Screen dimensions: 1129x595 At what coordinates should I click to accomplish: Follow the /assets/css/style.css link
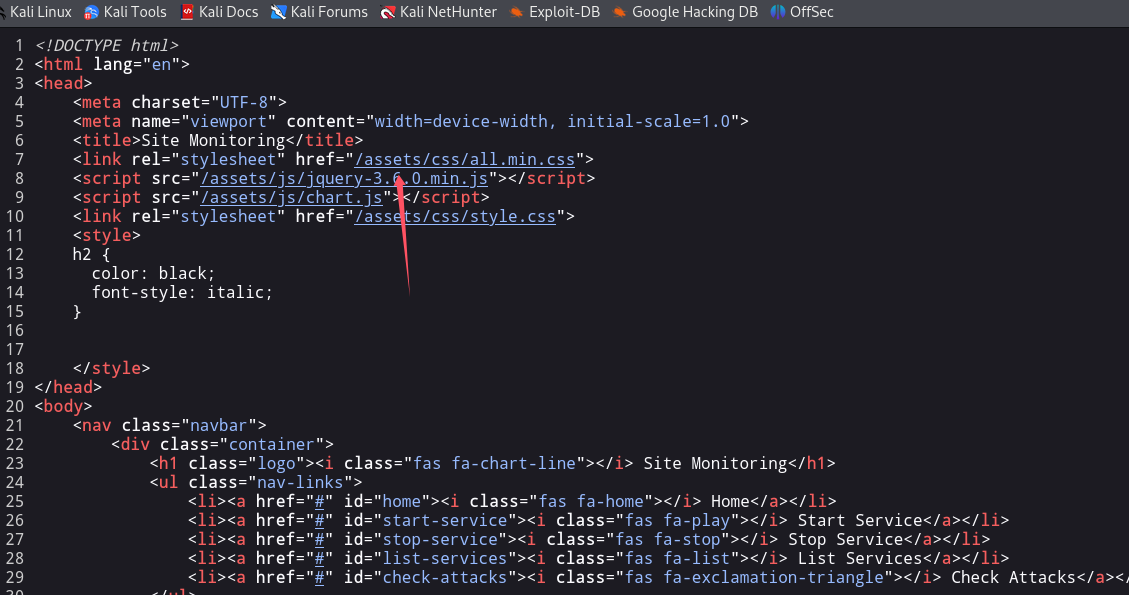coord(455,216)
